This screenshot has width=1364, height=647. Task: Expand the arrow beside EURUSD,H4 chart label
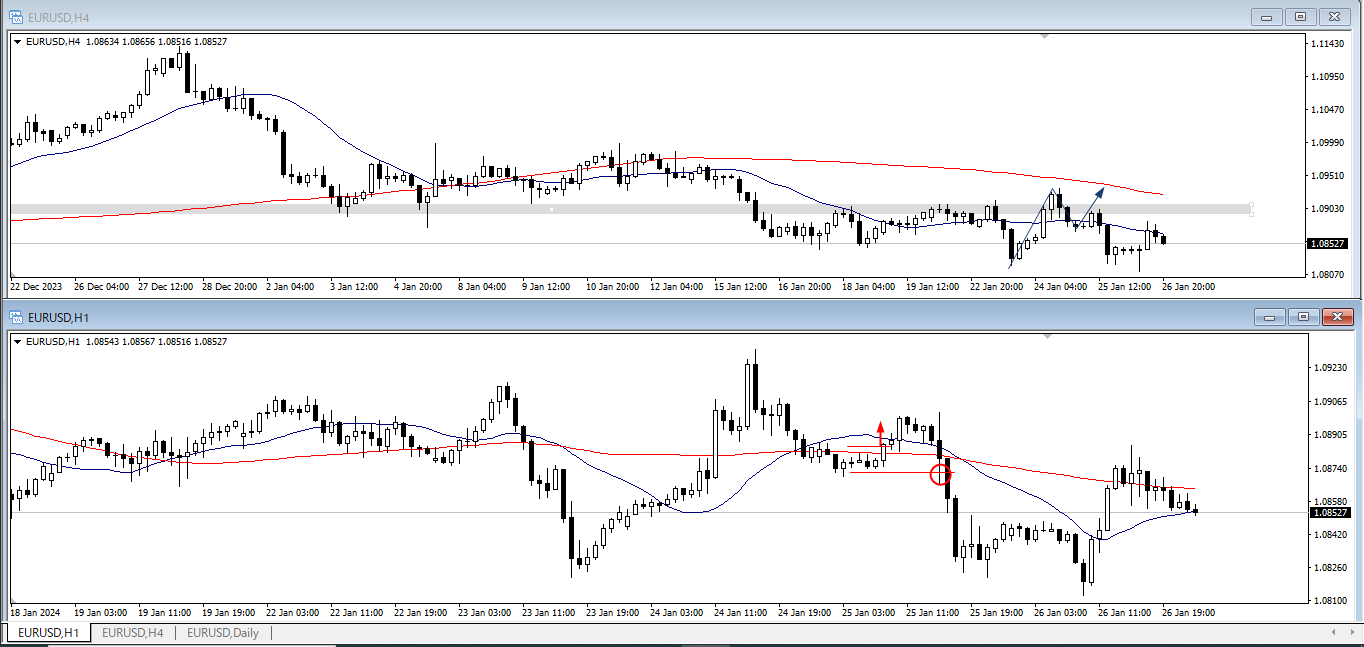[x=17, y=41]
